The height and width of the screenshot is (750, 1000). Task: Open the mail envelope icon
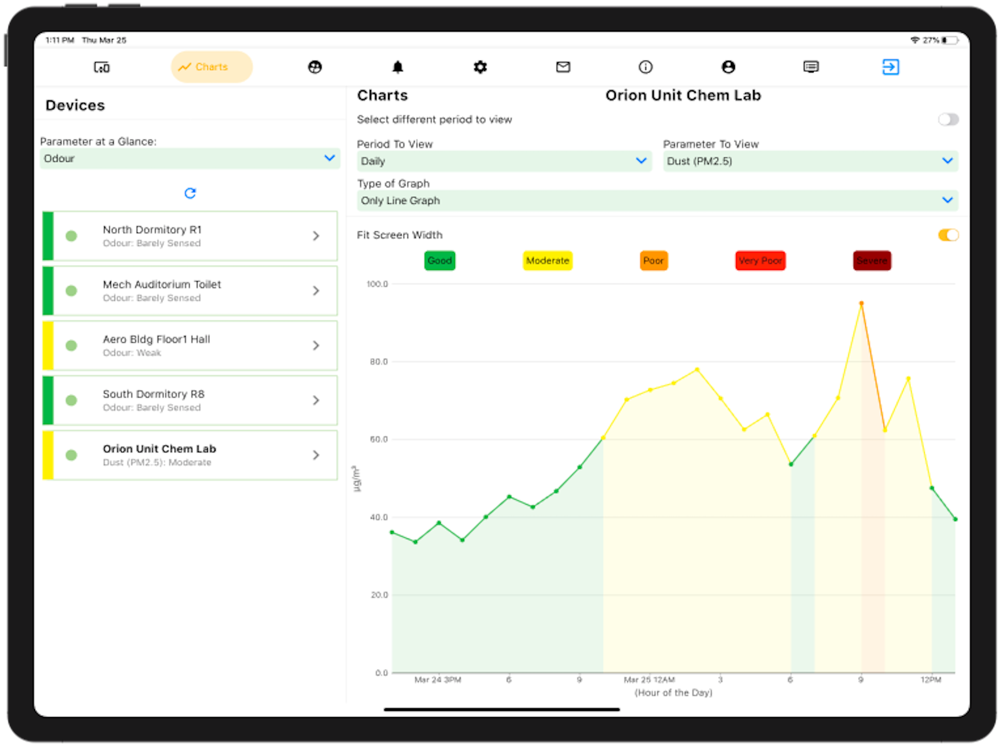[x=562, y=67]
